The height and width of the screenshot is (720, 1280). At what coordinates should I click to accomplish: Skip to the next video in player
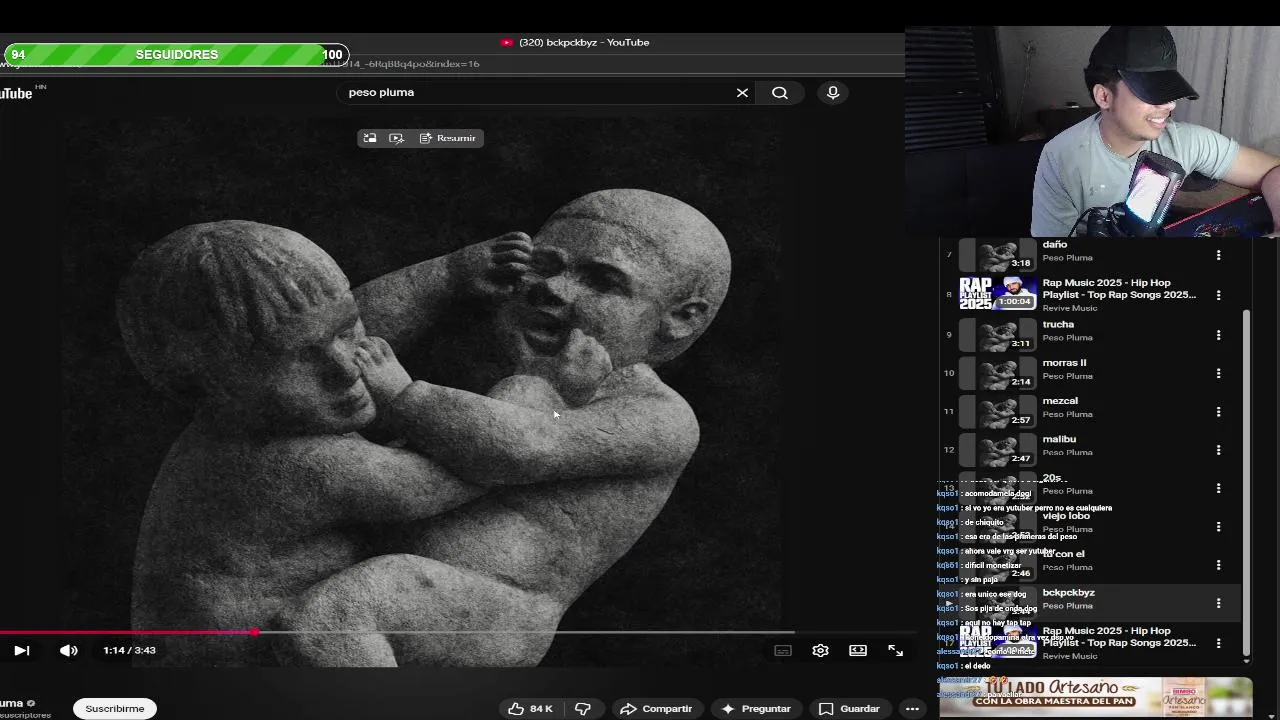coord(22,650)
